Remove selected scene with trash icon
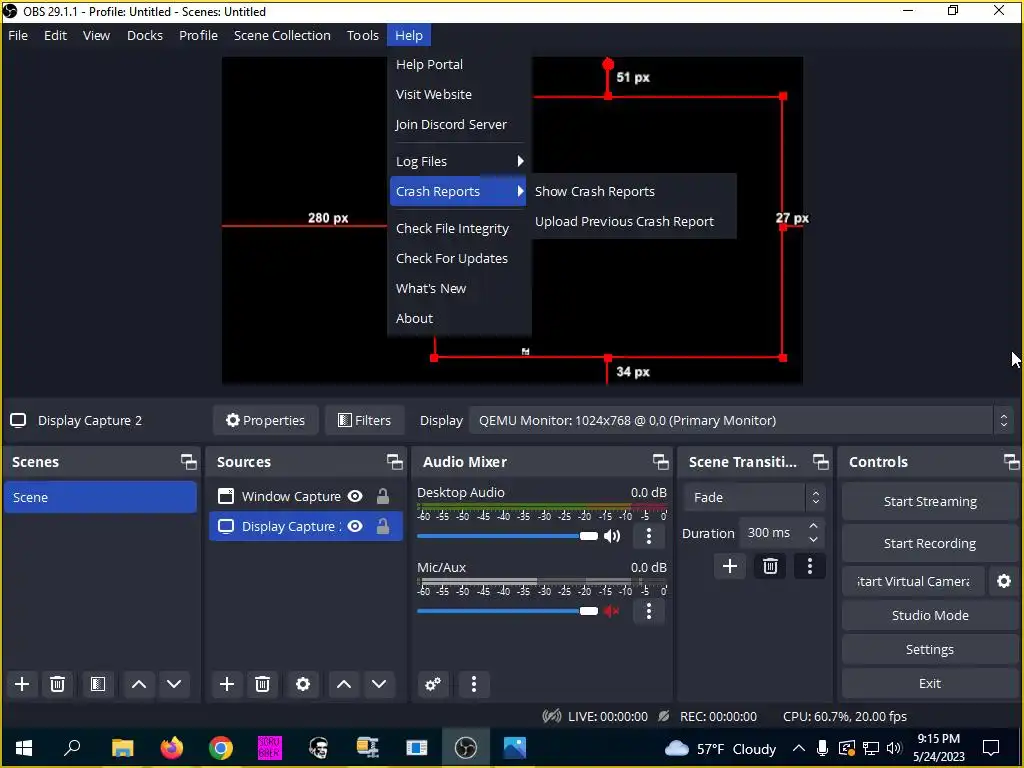The image size is (1024, 768). click(57, 684)
